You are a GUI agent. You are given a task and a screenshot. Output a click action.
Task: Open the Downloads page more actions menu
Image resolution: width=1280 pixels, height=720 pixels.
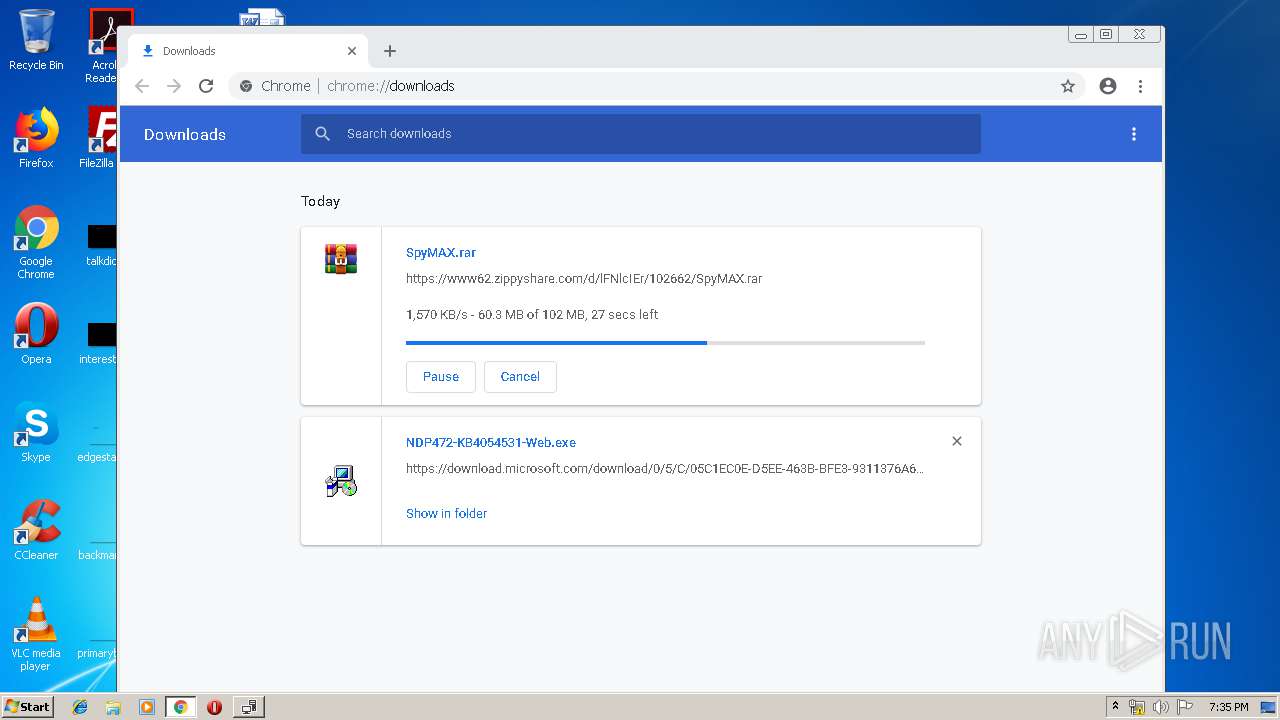[x=1134, y=134]
